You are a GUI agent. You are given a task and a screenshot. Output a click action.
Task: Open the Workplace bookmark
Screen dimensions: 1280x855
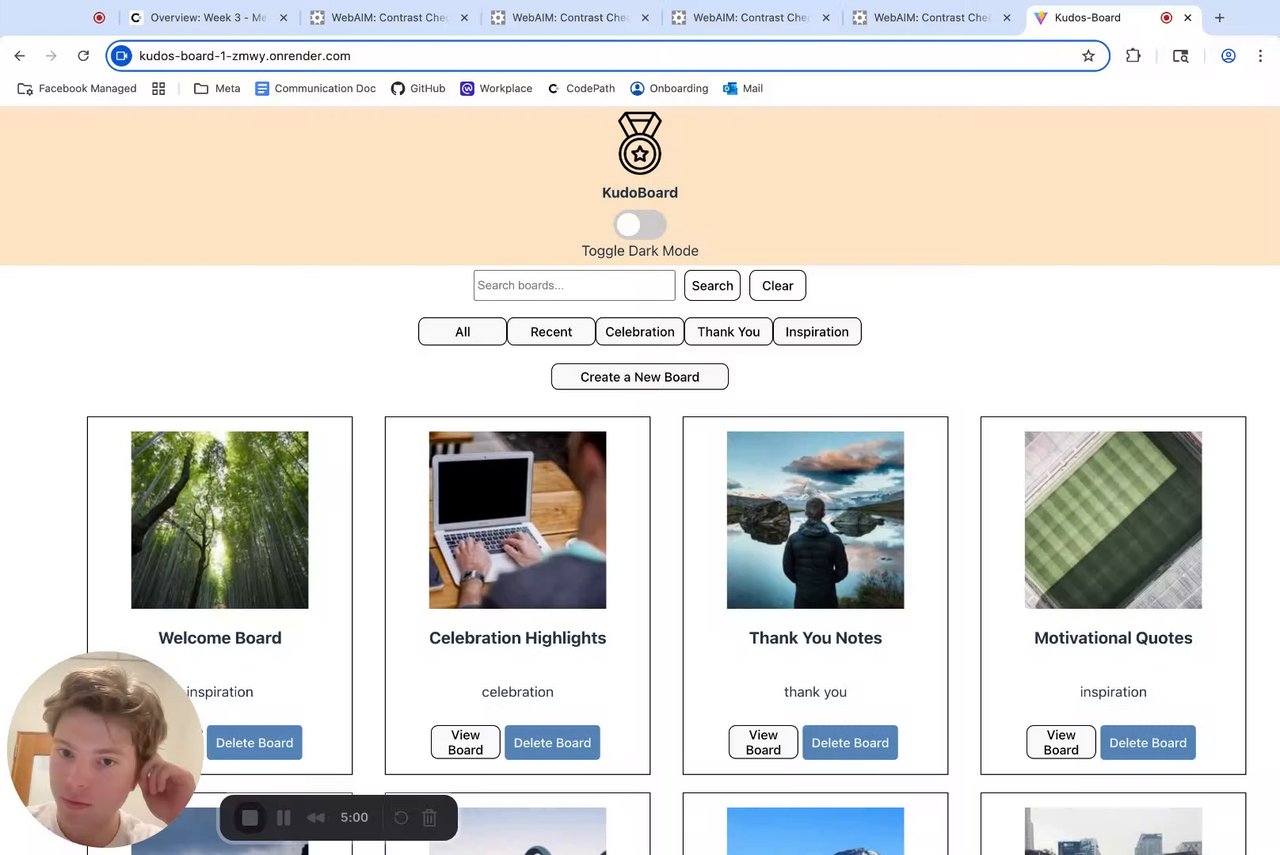coord(496,88)
